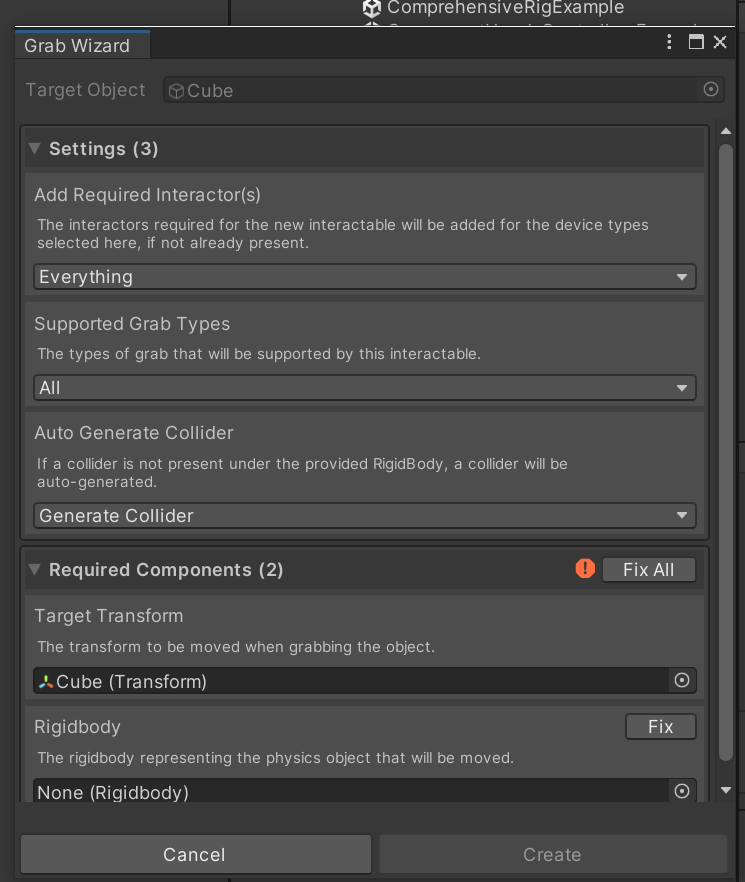
Task: Click the vertical scrollbar in the wizard panel
Action: point(726,450)
